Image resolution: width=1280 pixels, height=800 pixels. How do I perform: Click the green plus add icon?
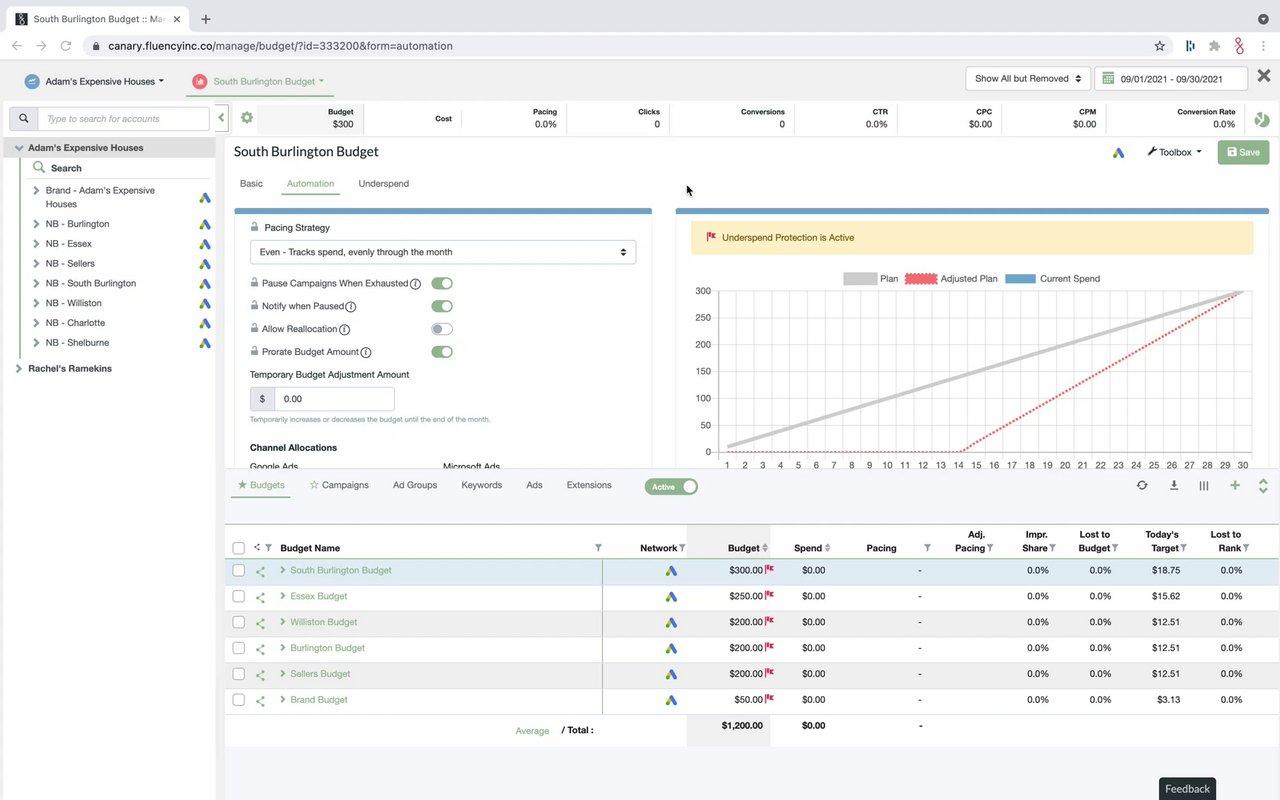[1235, 485]
